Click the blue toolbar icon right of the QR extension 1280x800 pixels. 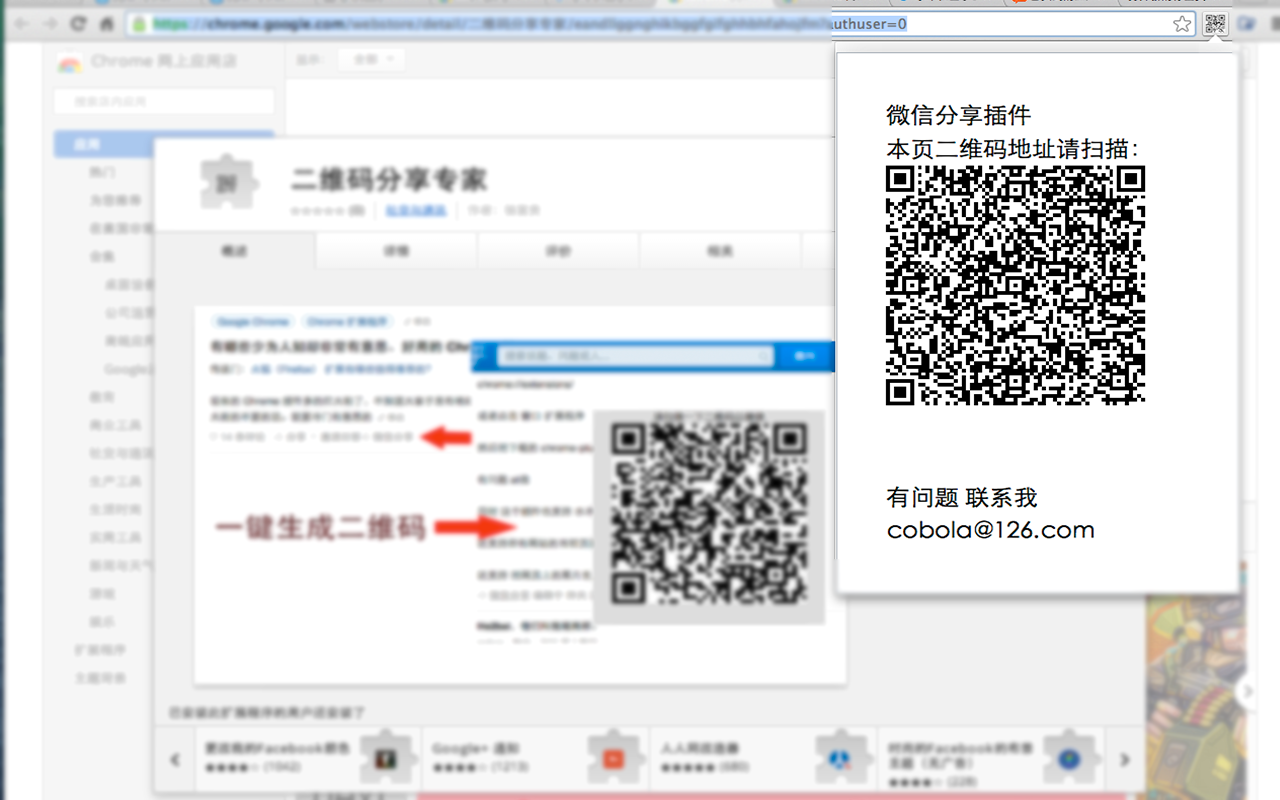pyautogui.click(x=1246, y=24)
